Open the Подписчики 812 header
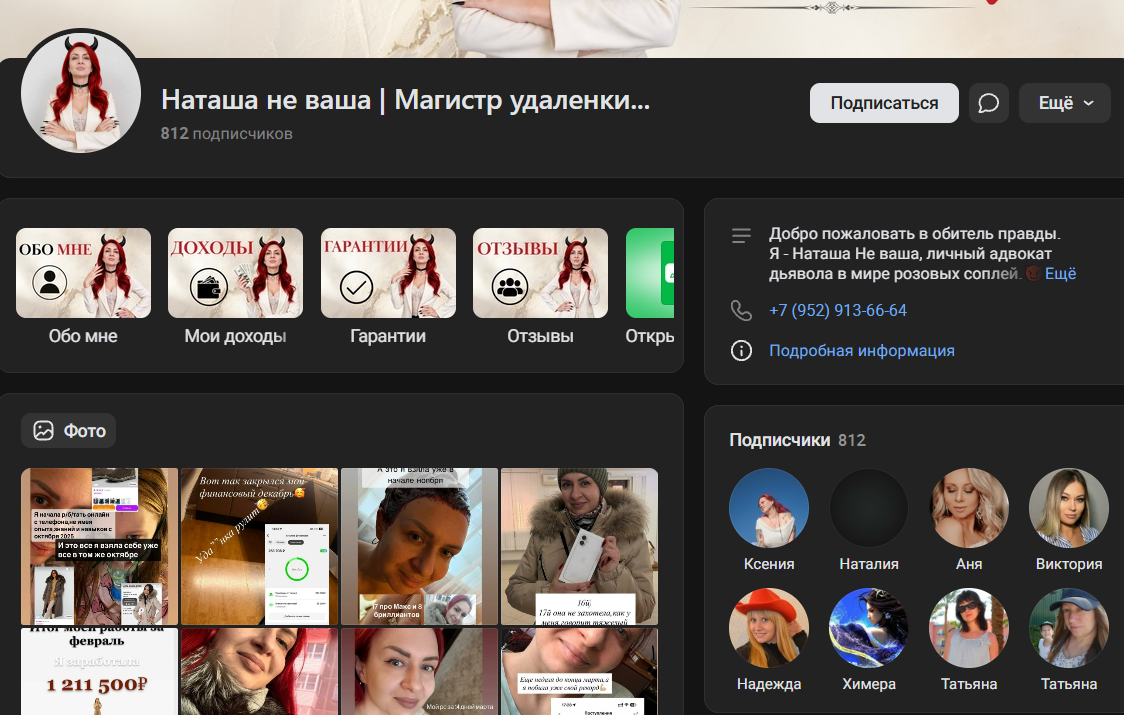1124x715 pixels. (x=797, y=440)
